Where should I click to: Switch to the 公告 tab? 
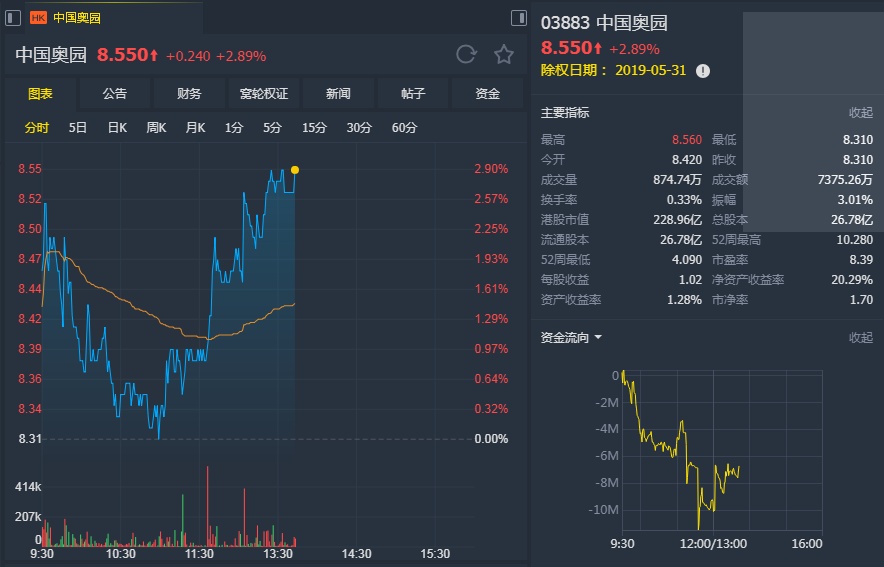tap(115, 94)
